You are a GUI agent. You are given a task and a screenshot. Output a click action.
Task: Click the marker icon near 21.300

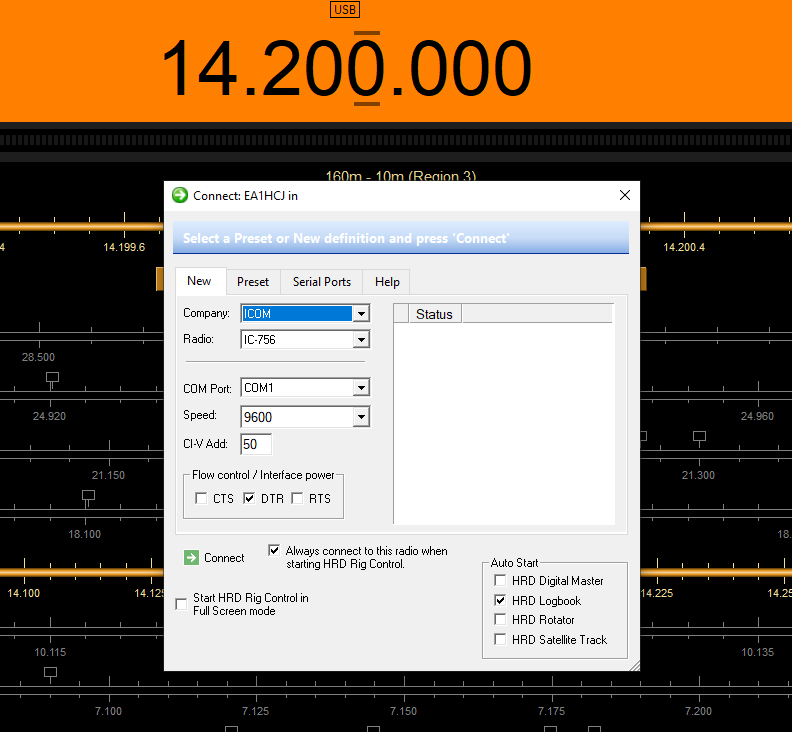pos(699,436)
